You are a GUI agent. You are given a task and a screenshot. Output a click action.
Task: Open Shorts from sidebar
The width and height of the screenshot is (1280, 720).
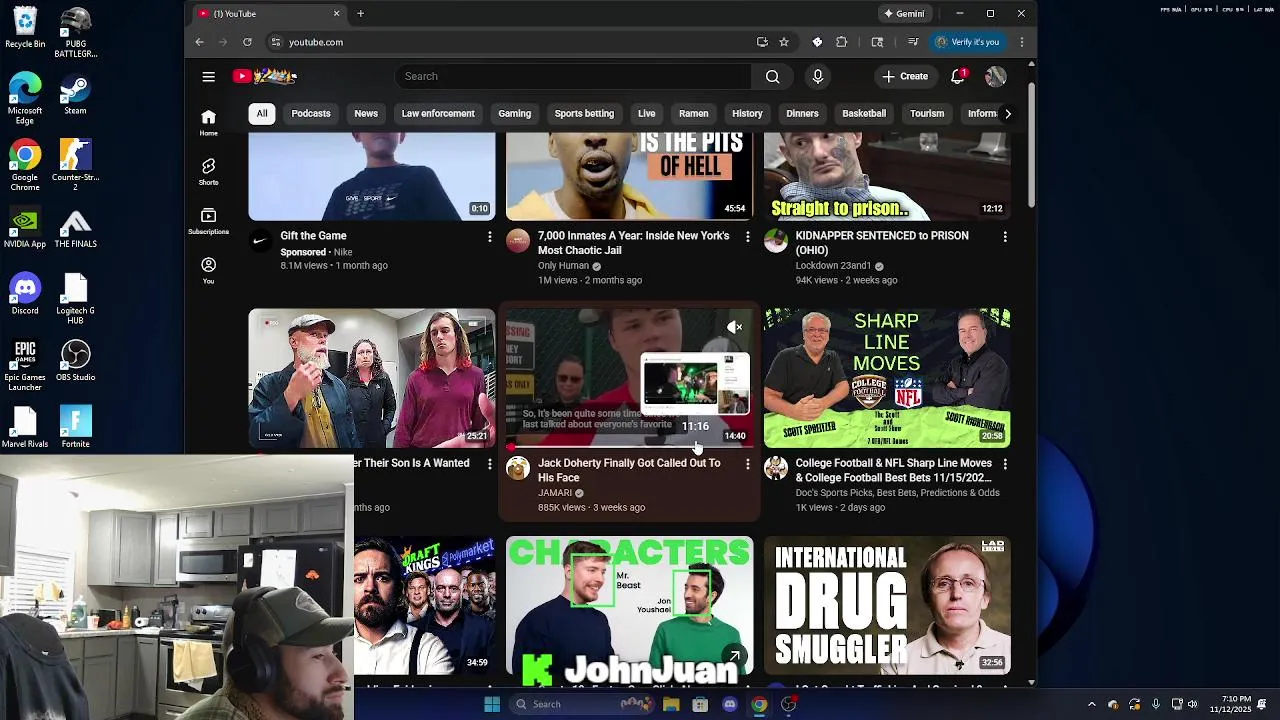(x=208, y=171)
